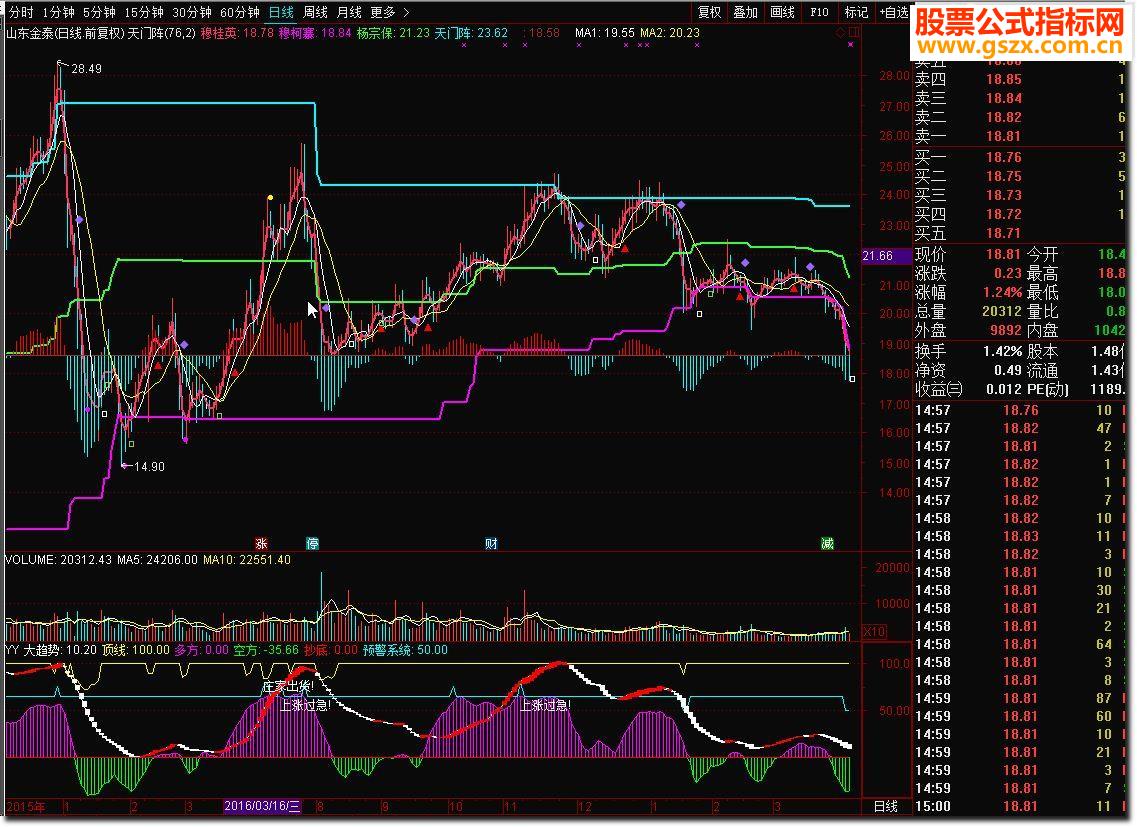Click the 买一 18.76 order row
The height and width of the screenshot is (827, 1137).
1020,157
